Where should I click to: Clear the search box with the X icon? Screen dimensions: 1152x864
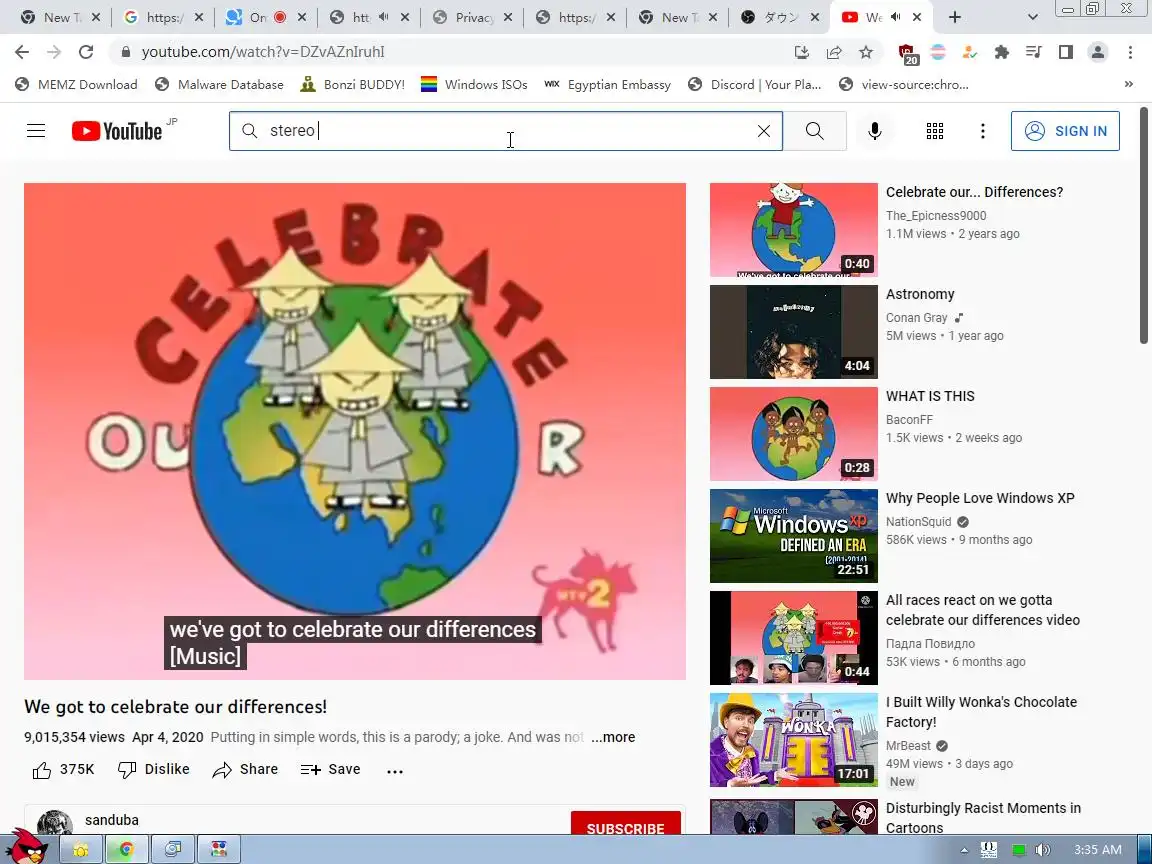[764, 131]
